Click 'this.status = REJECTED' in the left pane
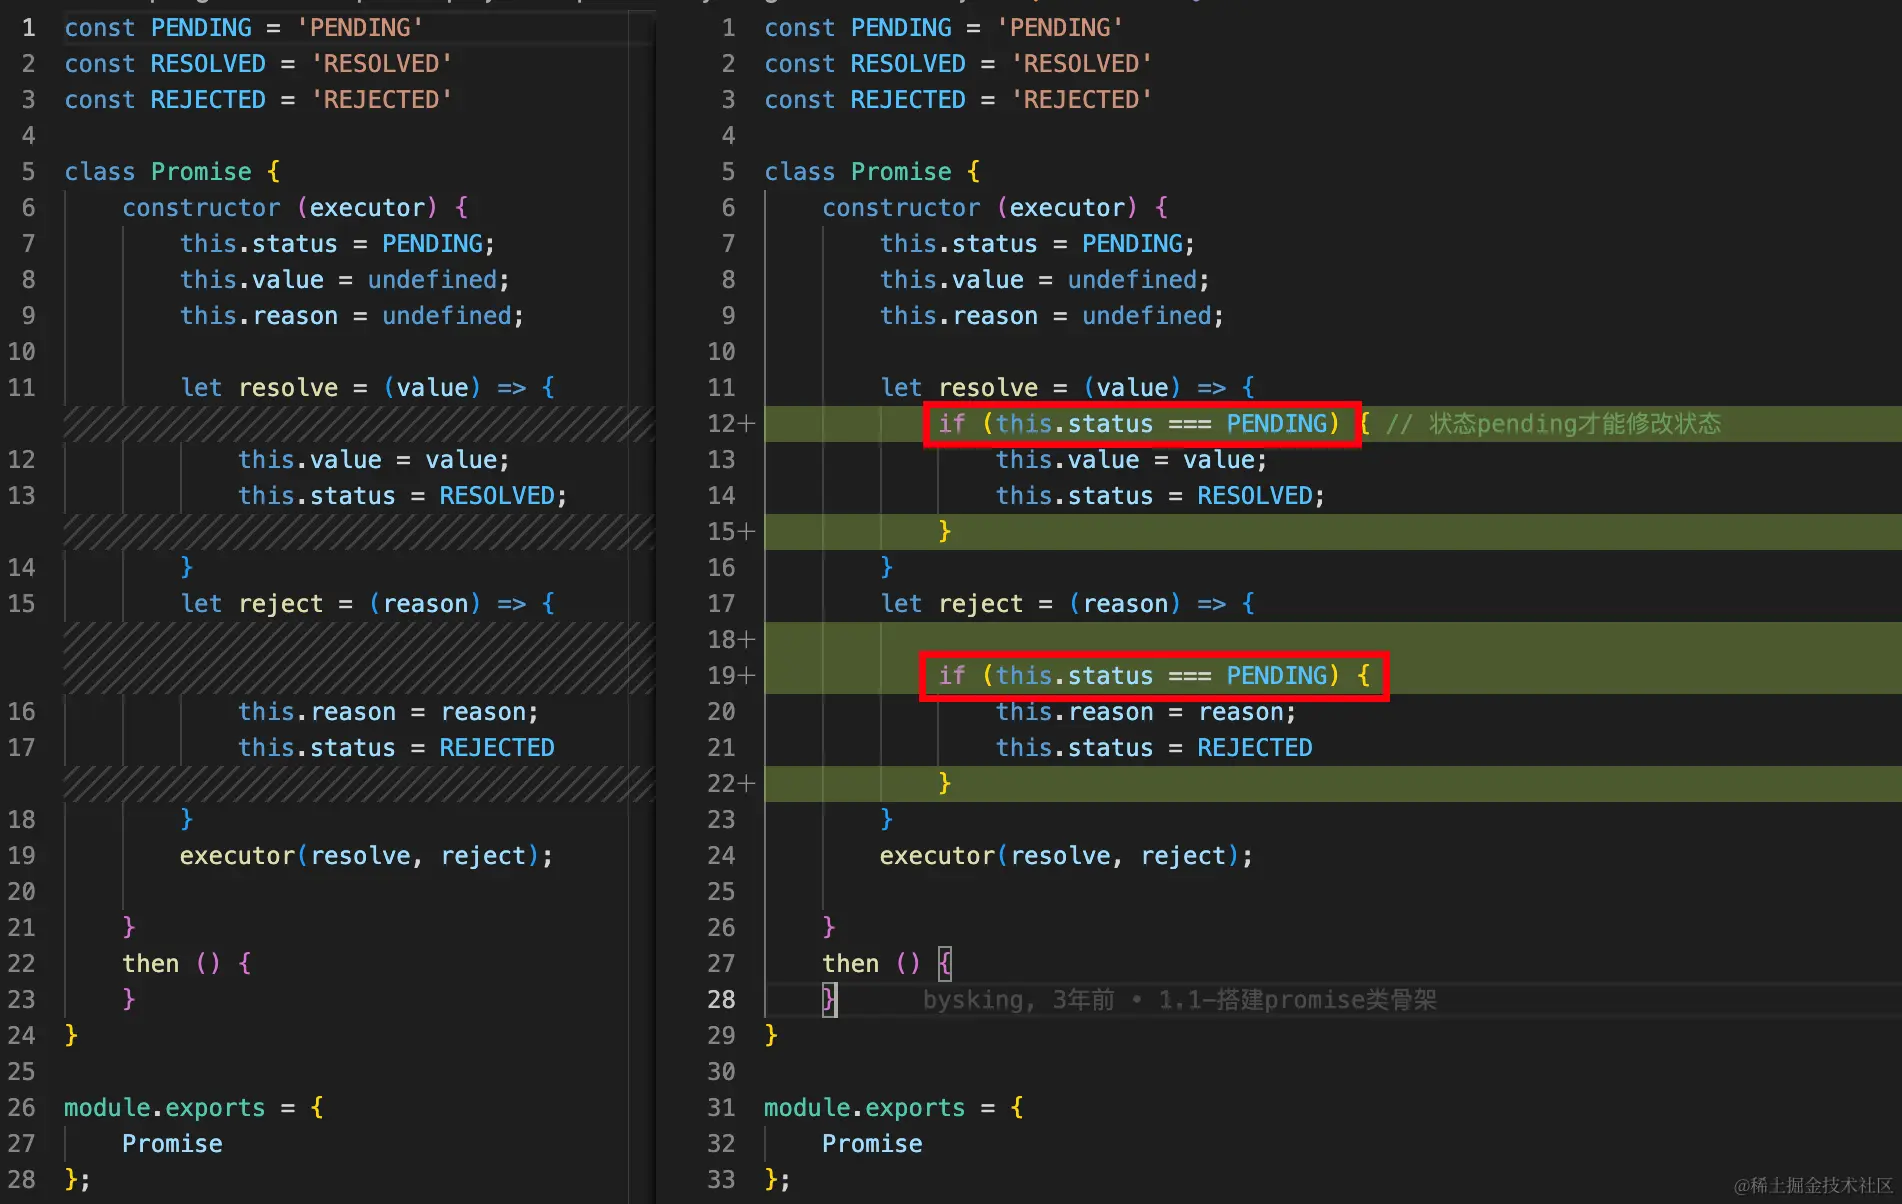The height and width of the screenshot is (1204, 1902). (x=396, y=748)
